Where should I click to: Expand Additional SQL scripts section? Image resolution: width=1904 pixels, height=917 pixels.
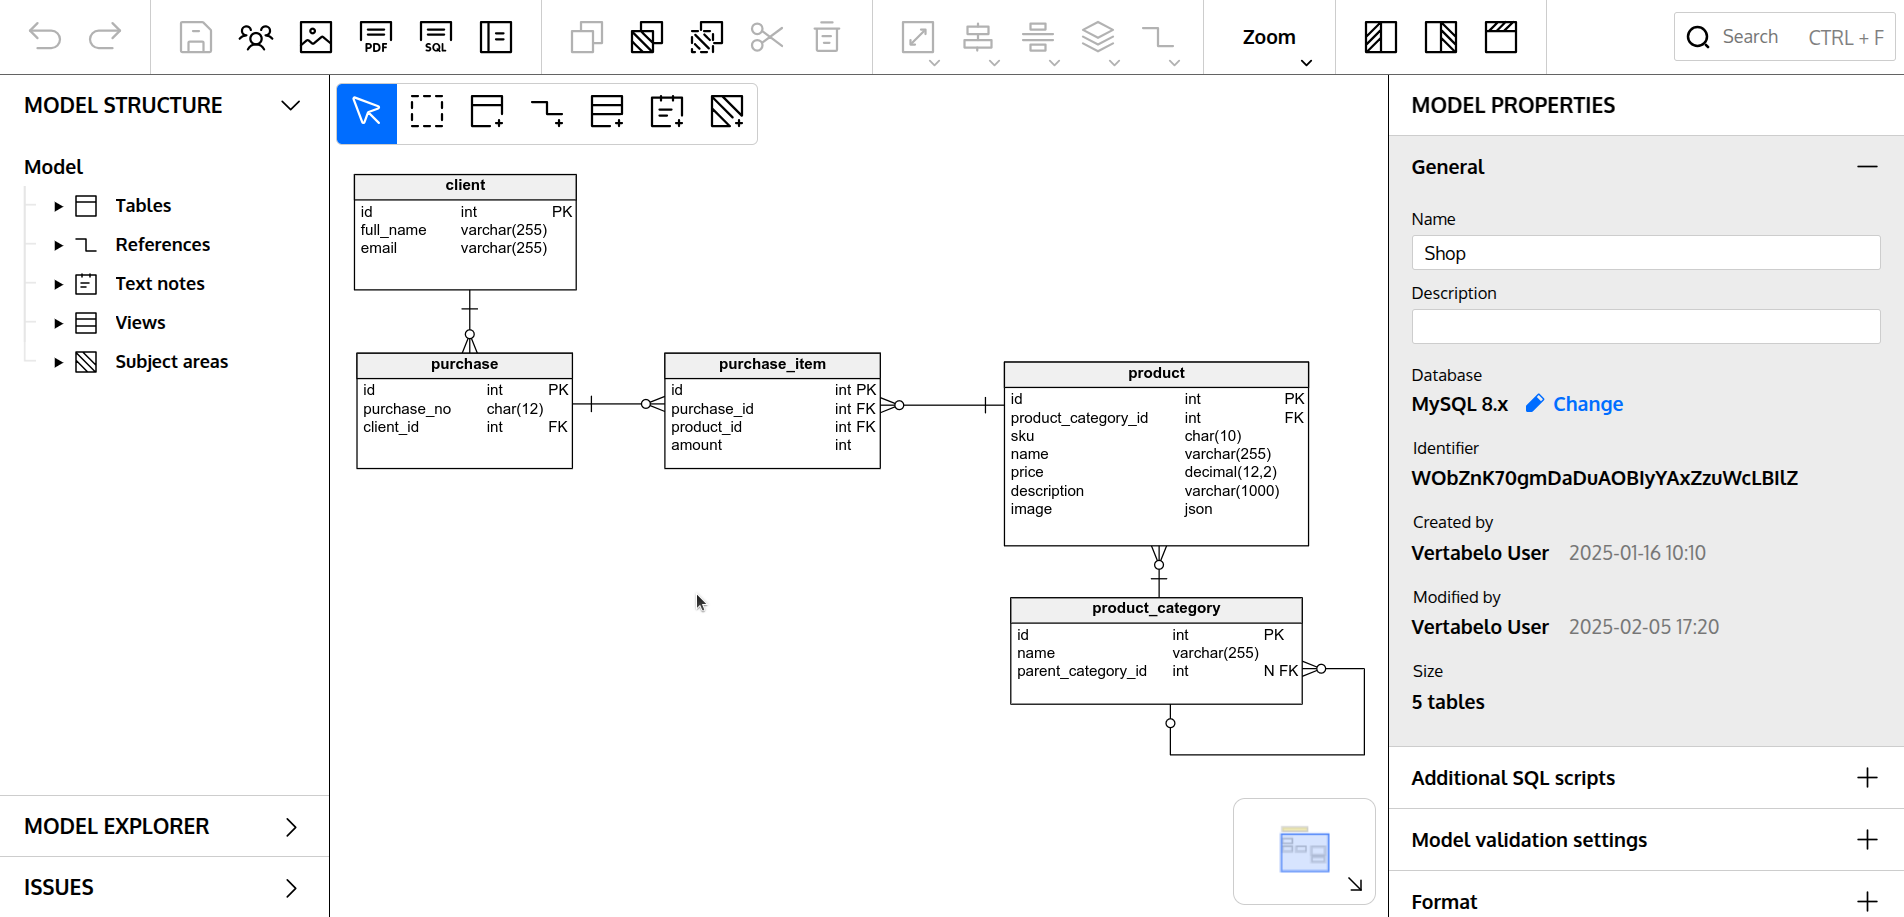pyautogui.click(x=1867, y=778)
